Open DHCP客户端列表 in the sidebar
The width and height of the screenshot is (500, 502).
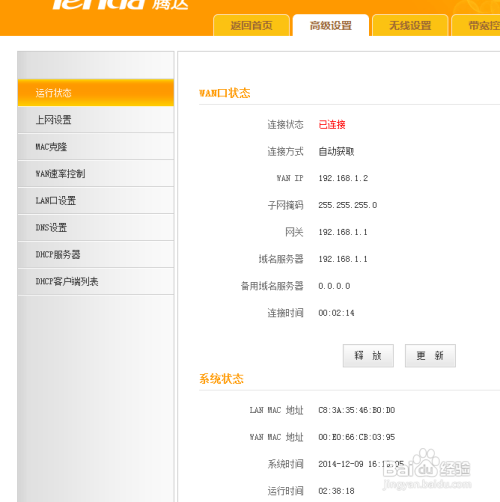click(96, 282)
